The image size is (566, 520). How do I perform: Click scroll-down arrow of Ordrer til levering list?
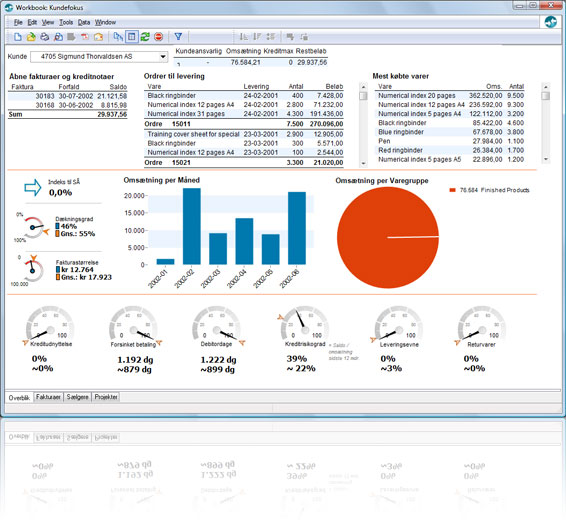tap(363, 163)
